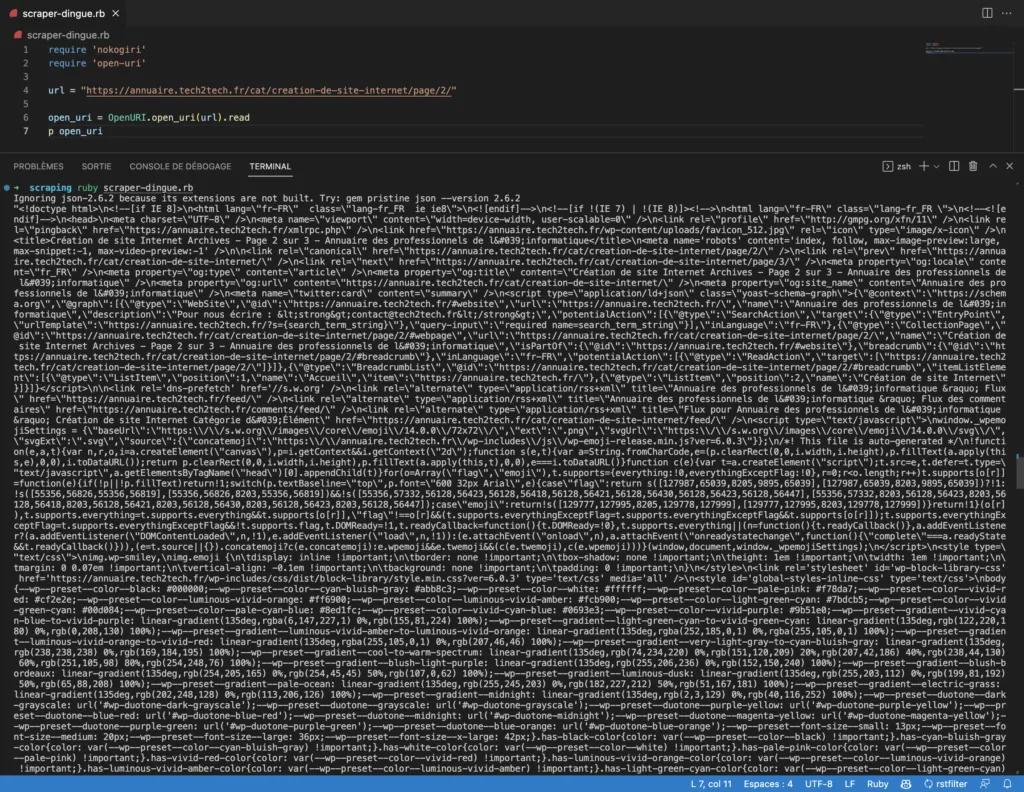Click the rstfilter status bar item
This screenshot has width=1024, height=792.
click(945, 784)
